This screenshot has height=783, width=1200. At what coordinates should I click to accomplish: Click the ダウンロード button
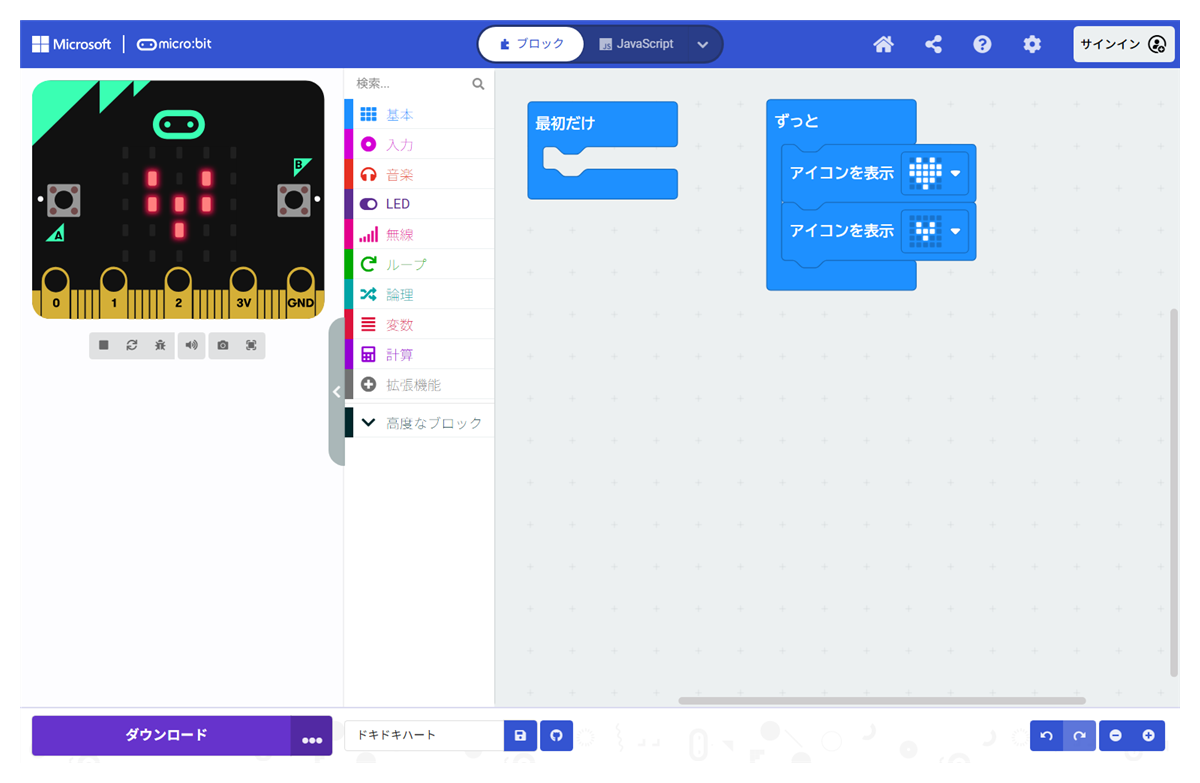[161, 735]
